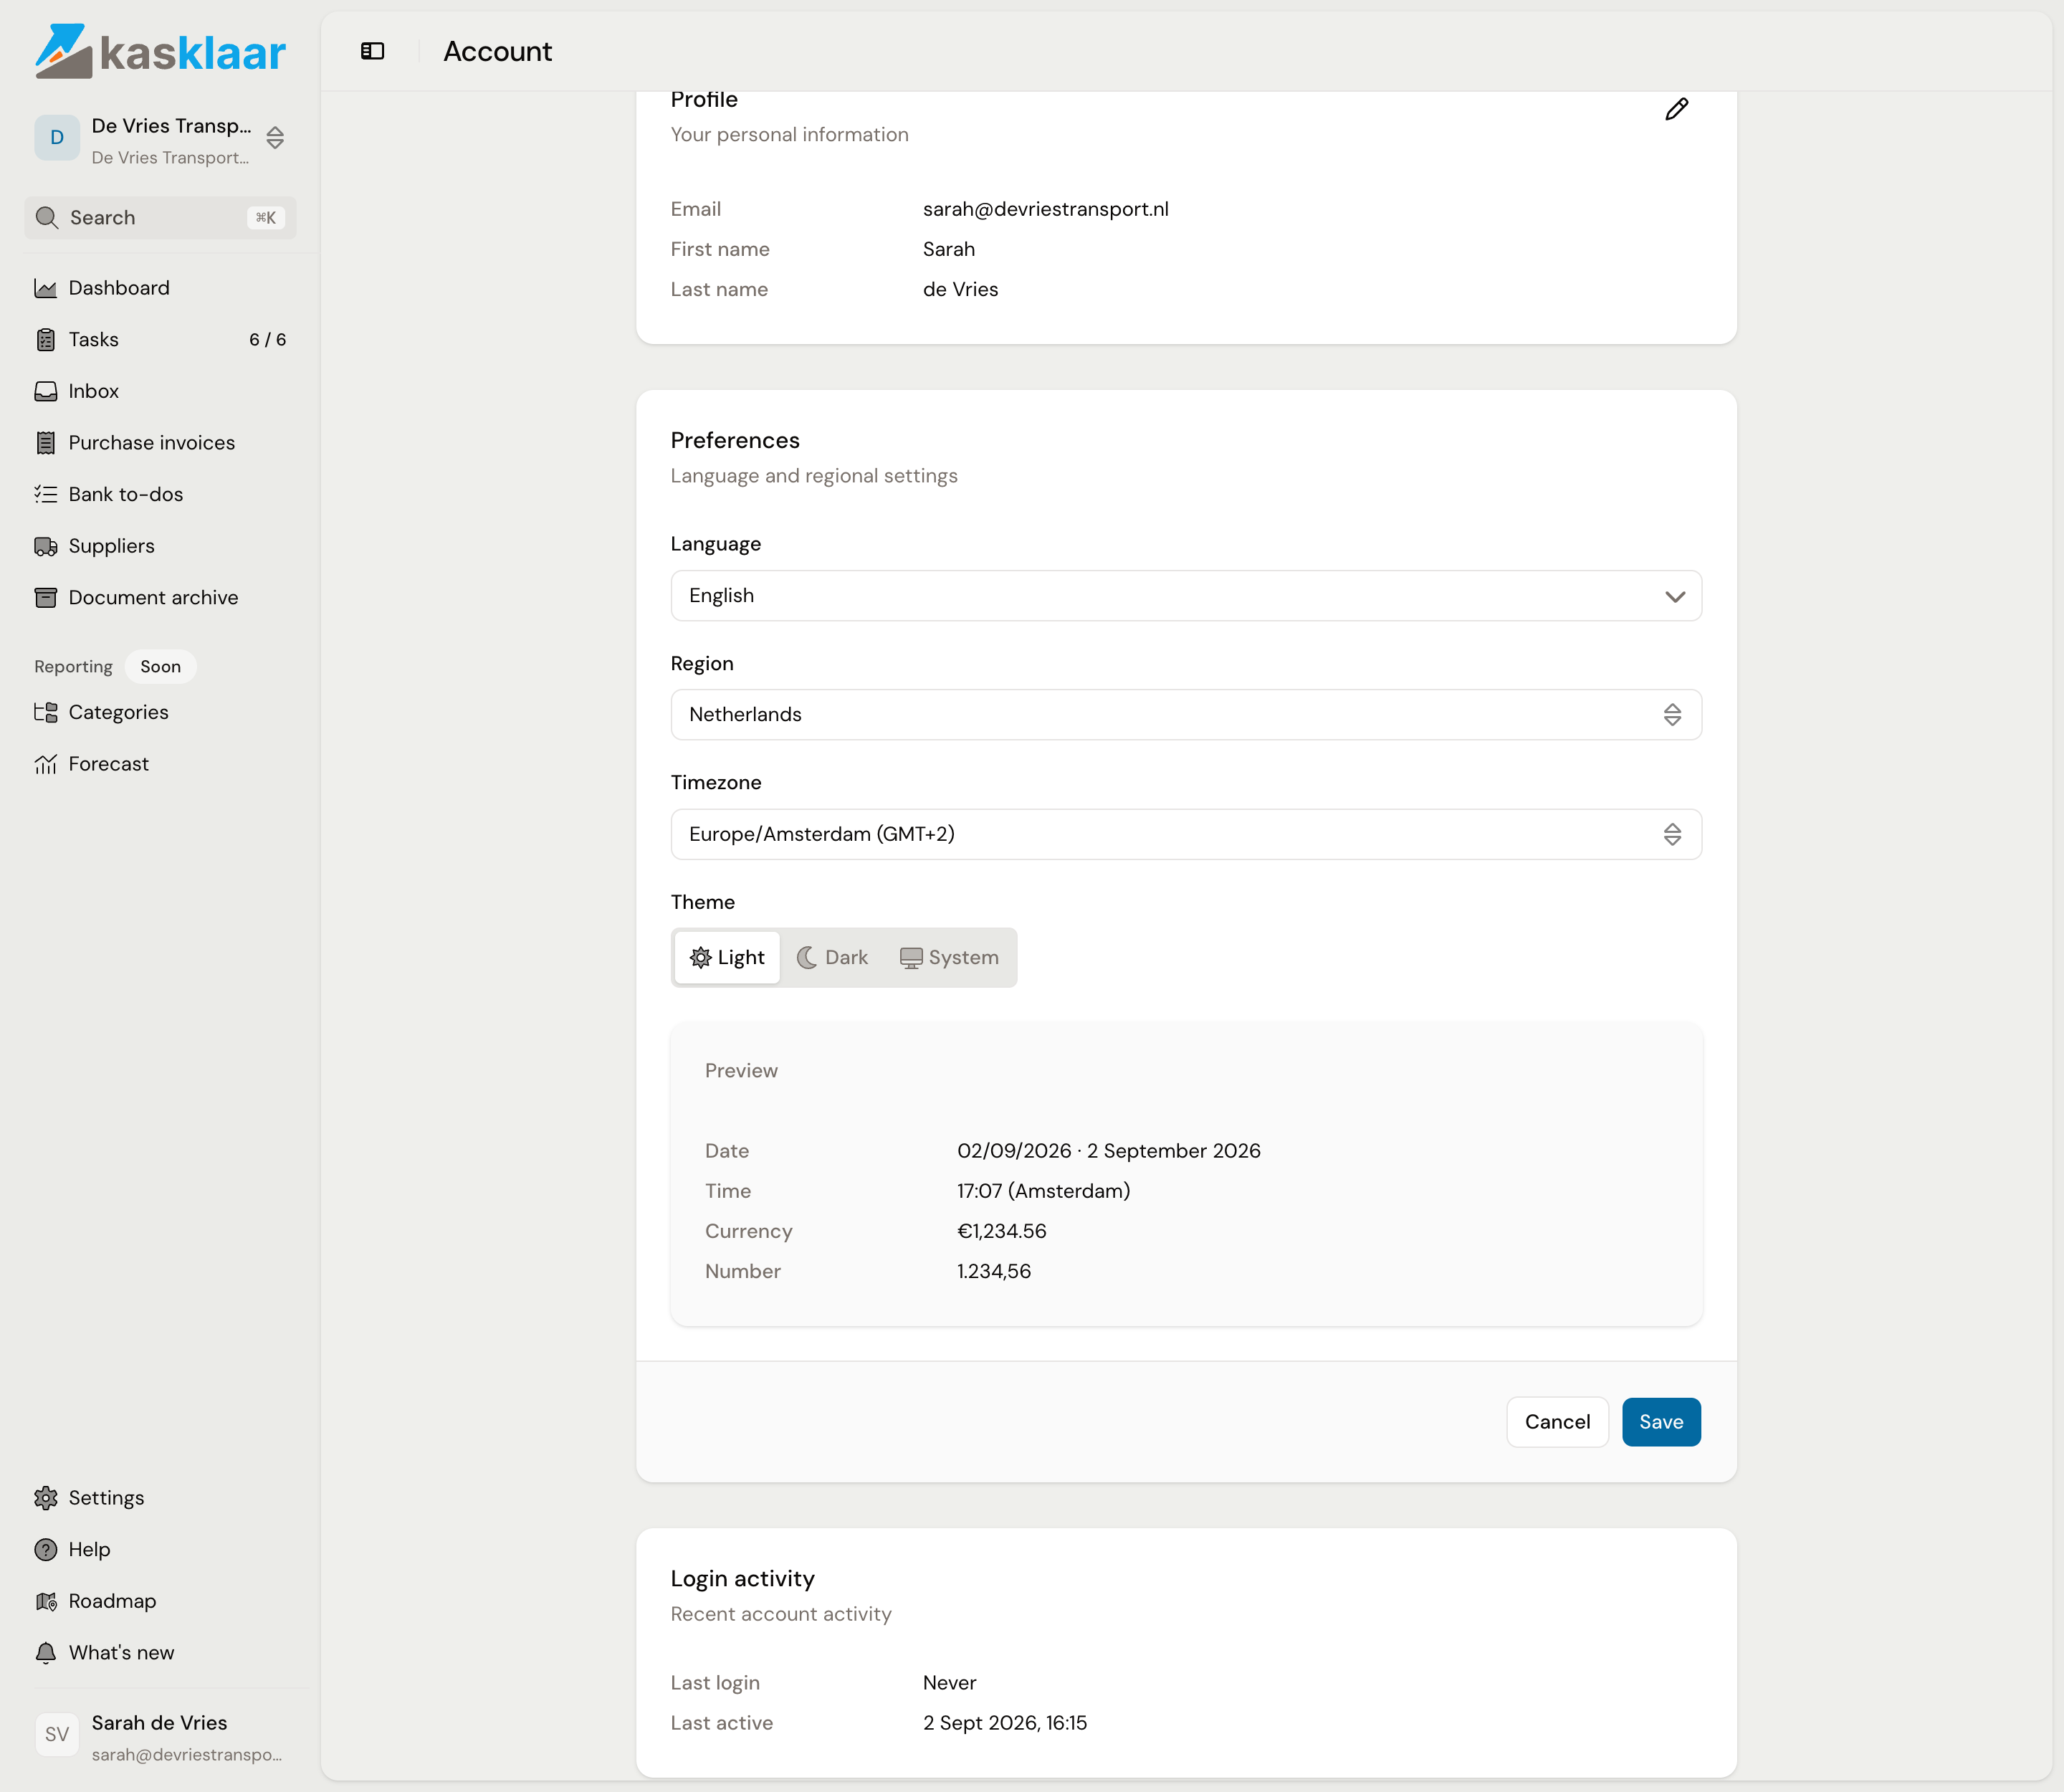Click the '1.234,56' number preview value
The image size is (2064, 1792).
993,1271
